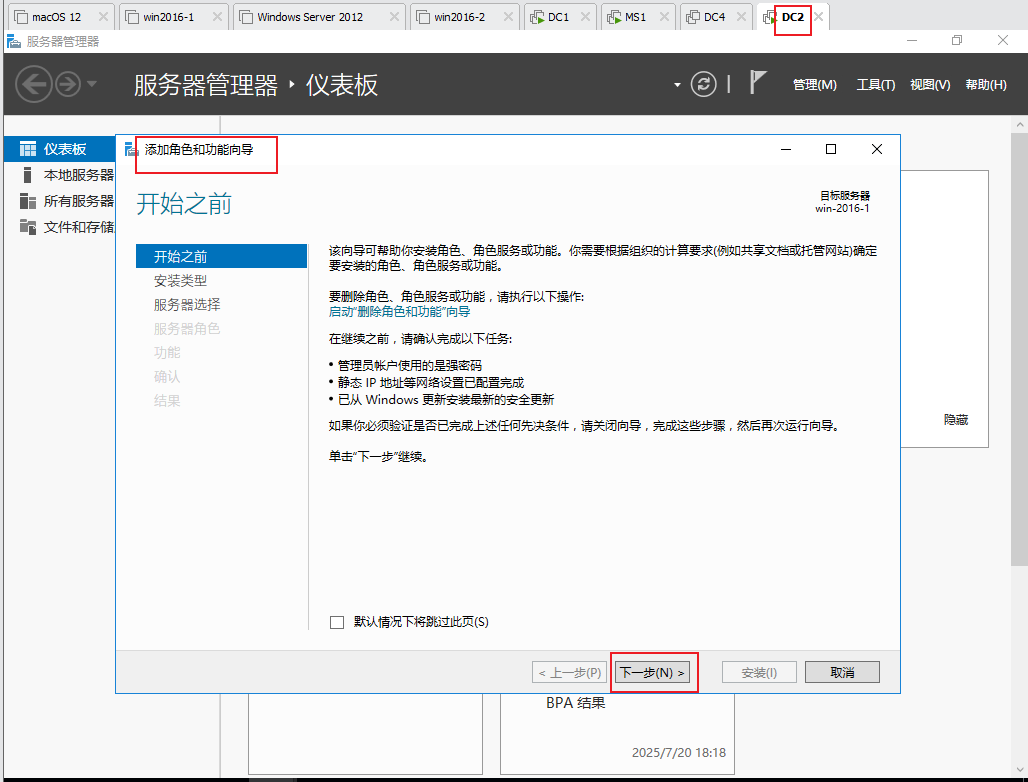Check 默认情况下将跳过此页 checkbox
Viewport: 1028px width, 782px height.
point(337,622)
